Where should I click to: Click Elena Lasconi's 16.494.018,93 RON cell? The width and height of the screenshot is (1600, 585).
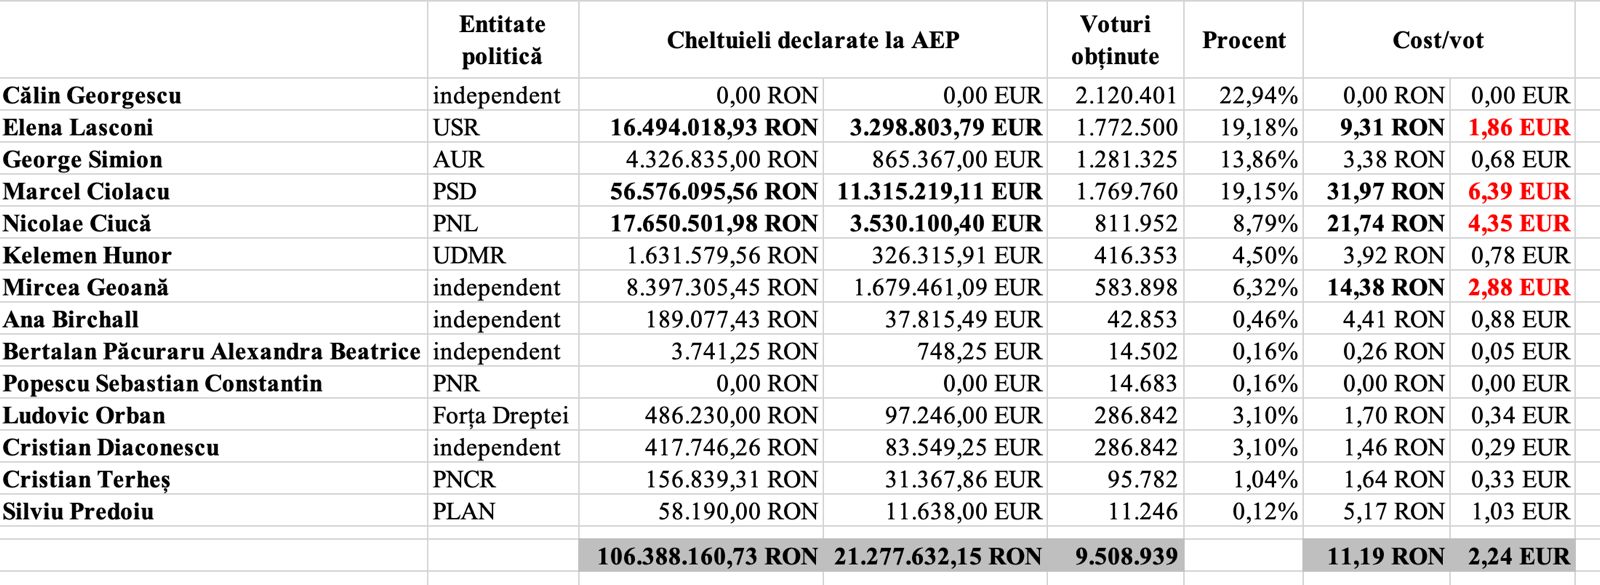[714, 128]
